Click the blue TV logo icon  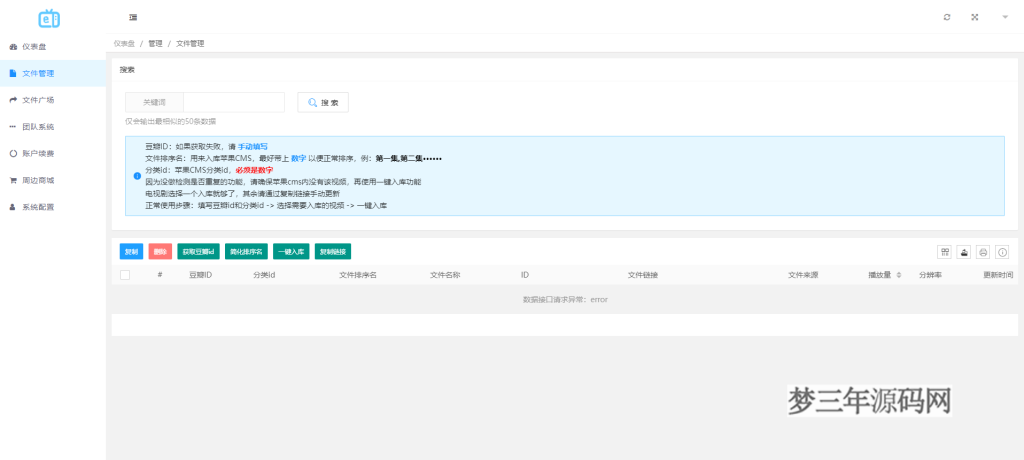[x=49, y=18]
